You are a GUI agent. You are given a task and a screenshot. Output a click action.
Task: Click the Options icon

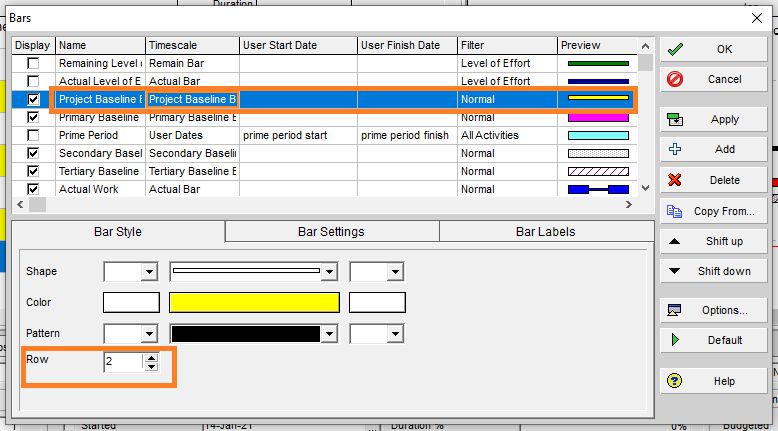click(674, 310)
